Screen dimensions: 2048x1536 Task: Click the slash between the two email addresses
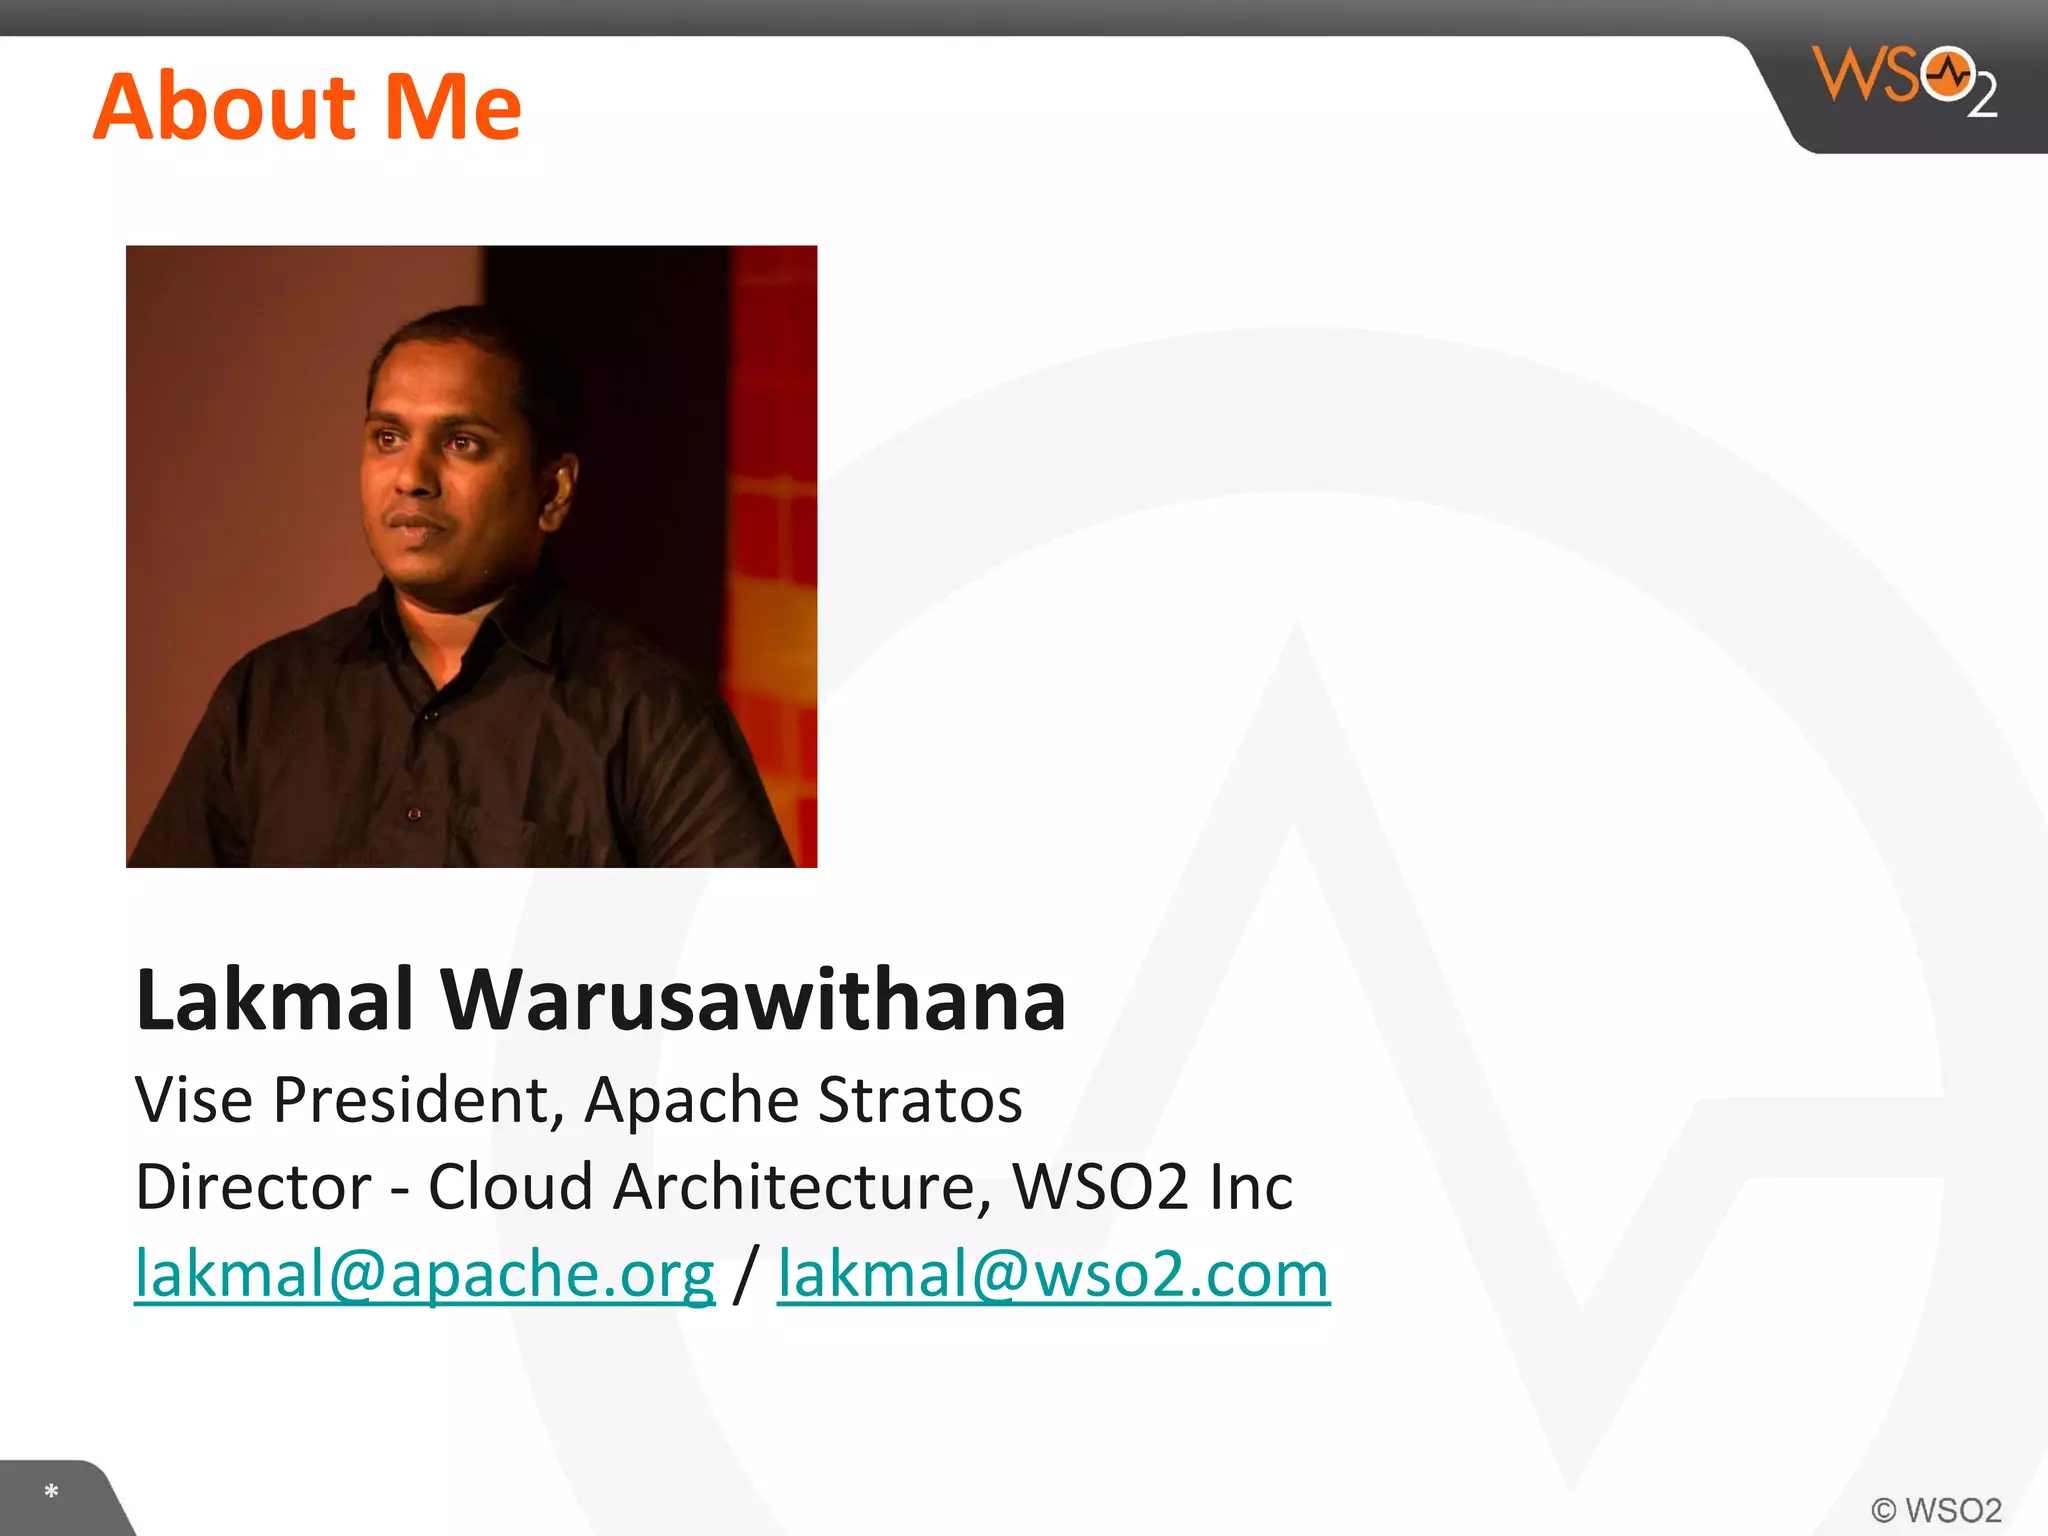pyautogui.click(x=746, y=1274)
